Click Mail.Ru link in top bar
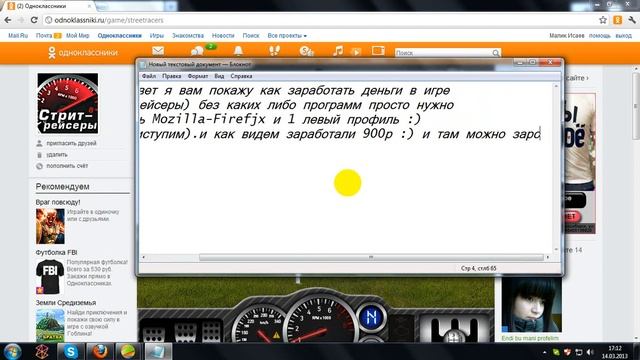 (18, 36)
